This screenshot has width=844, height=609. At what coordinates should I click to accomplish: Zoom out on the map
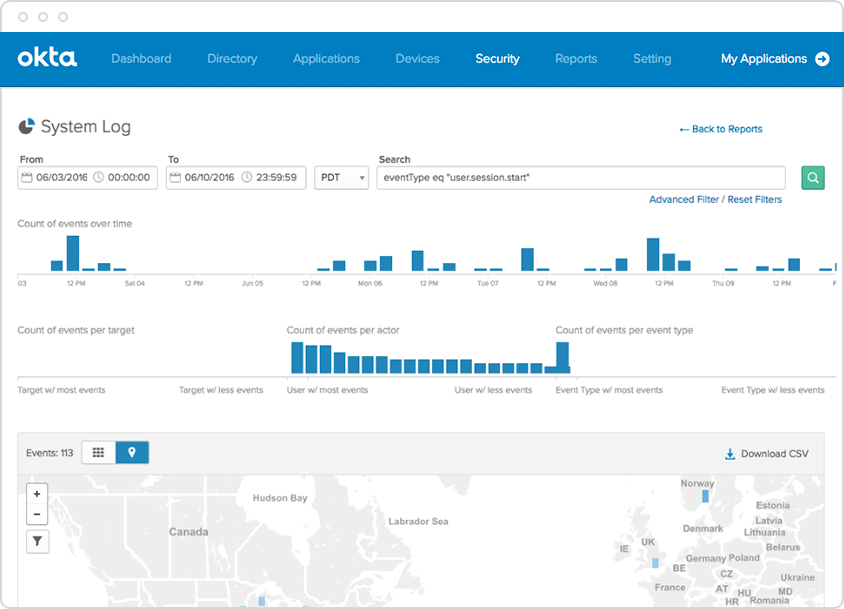37,514
